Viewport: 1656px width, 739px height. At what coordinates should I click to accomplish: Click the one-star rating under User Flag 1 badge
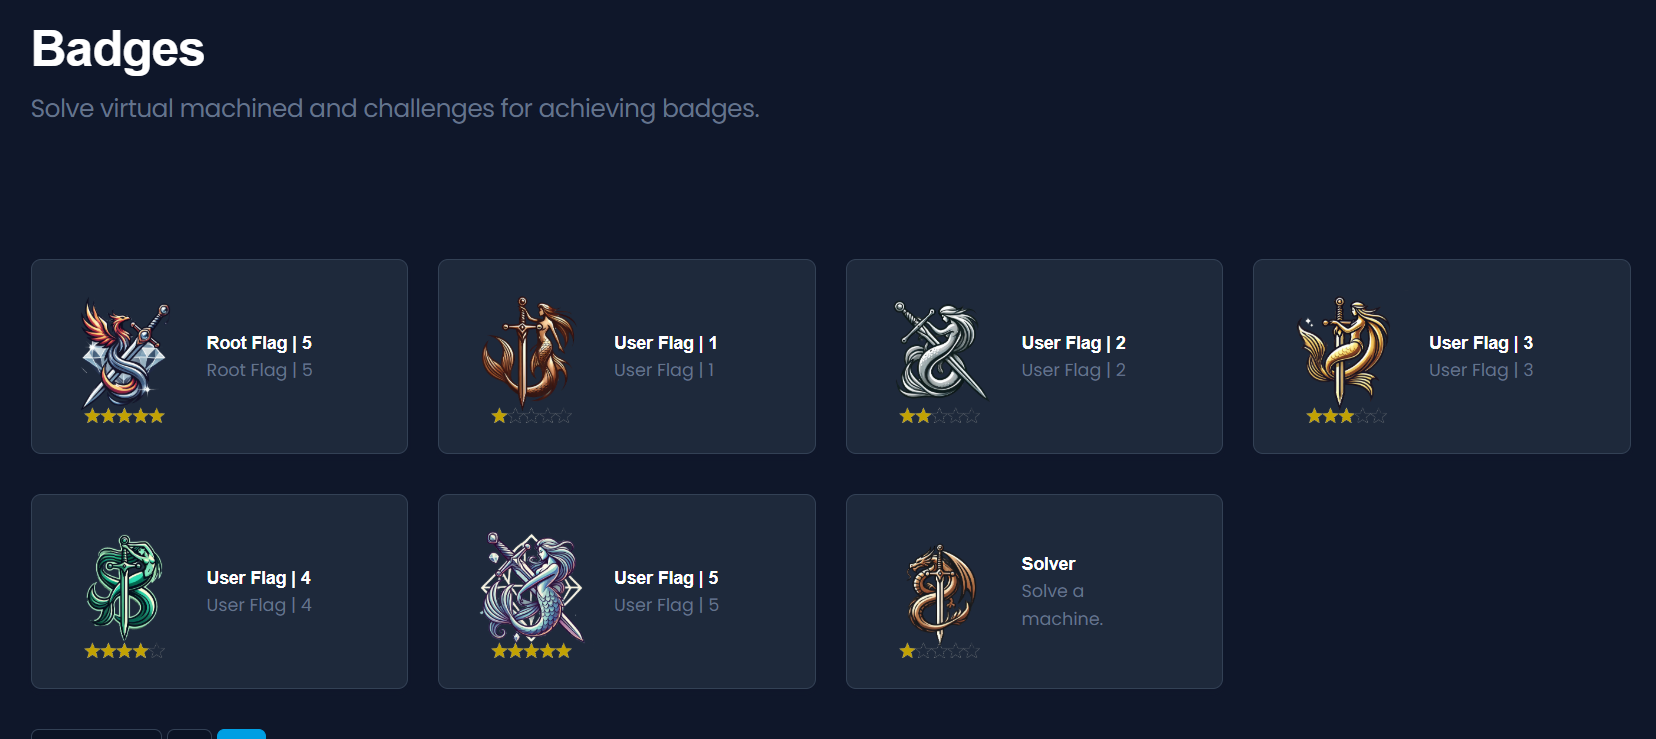point(531,416)
